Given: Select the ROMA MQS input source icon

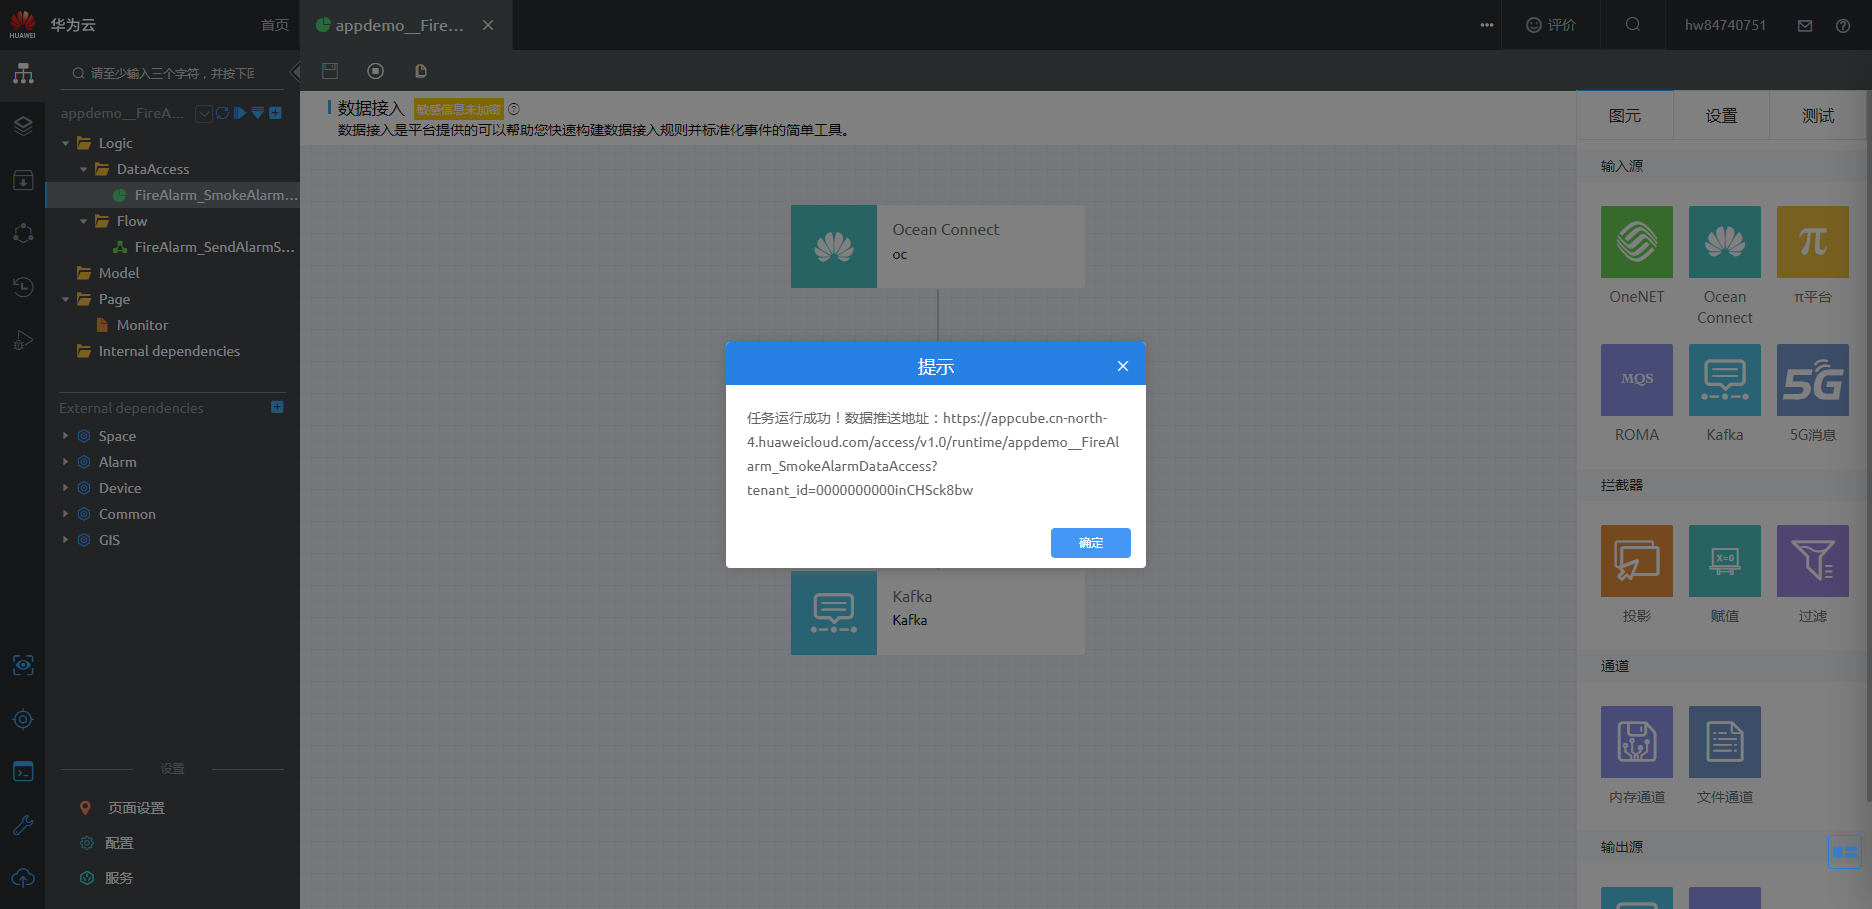Looking at the screenshot, I should click(x=1637, y=380).
